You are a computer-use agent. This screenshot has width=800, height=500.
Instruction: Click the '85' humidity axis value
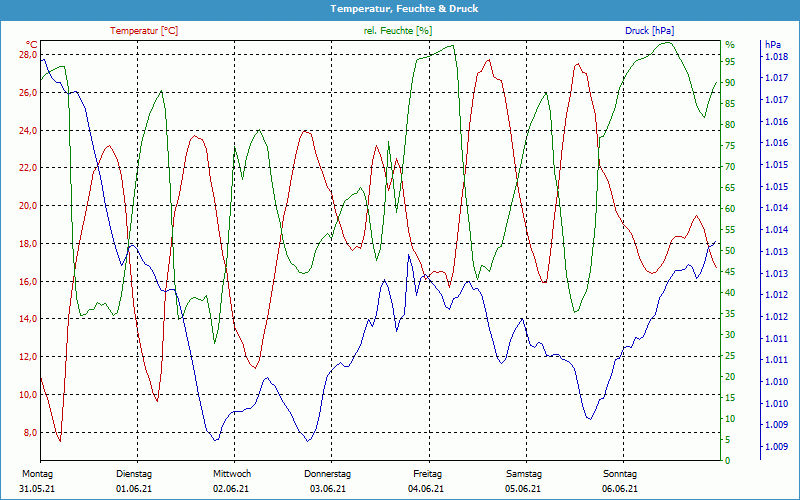(x=730, y=104)
